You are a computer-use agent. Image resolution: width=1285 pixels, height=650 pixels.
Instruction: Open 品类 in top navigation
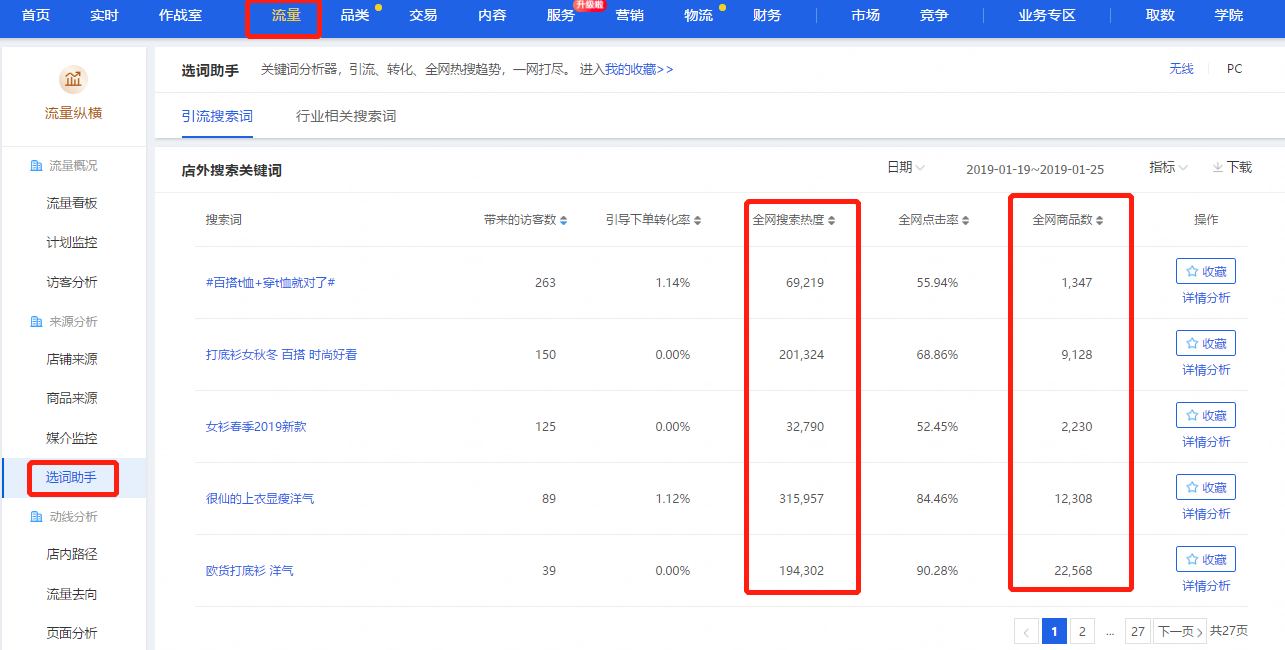(x=355, y=16)
